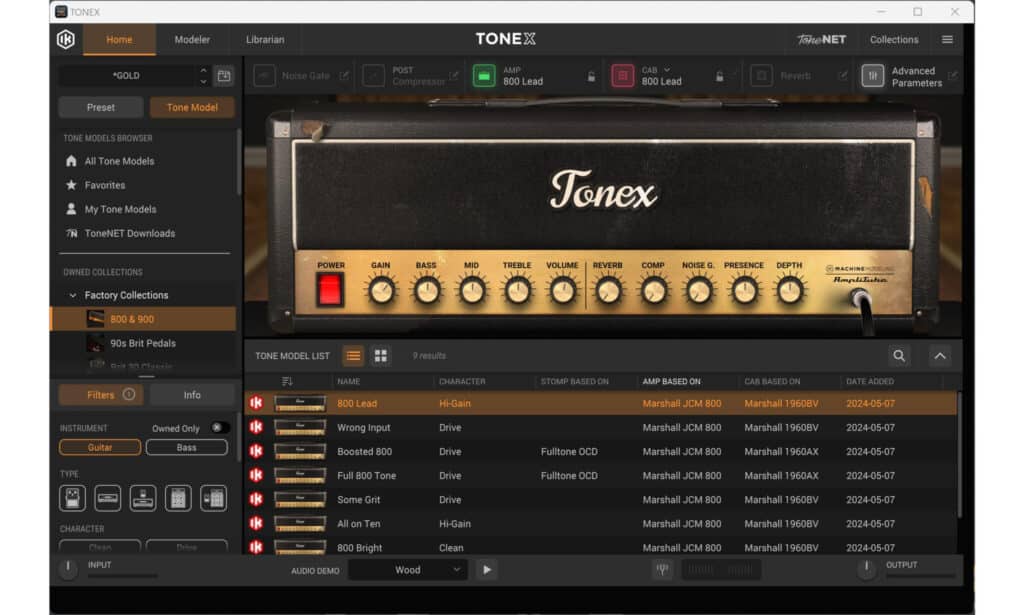The height and width of the screenshot is (615, 1024).
Task: Open Collections
Action: click(x=894, y=40)
